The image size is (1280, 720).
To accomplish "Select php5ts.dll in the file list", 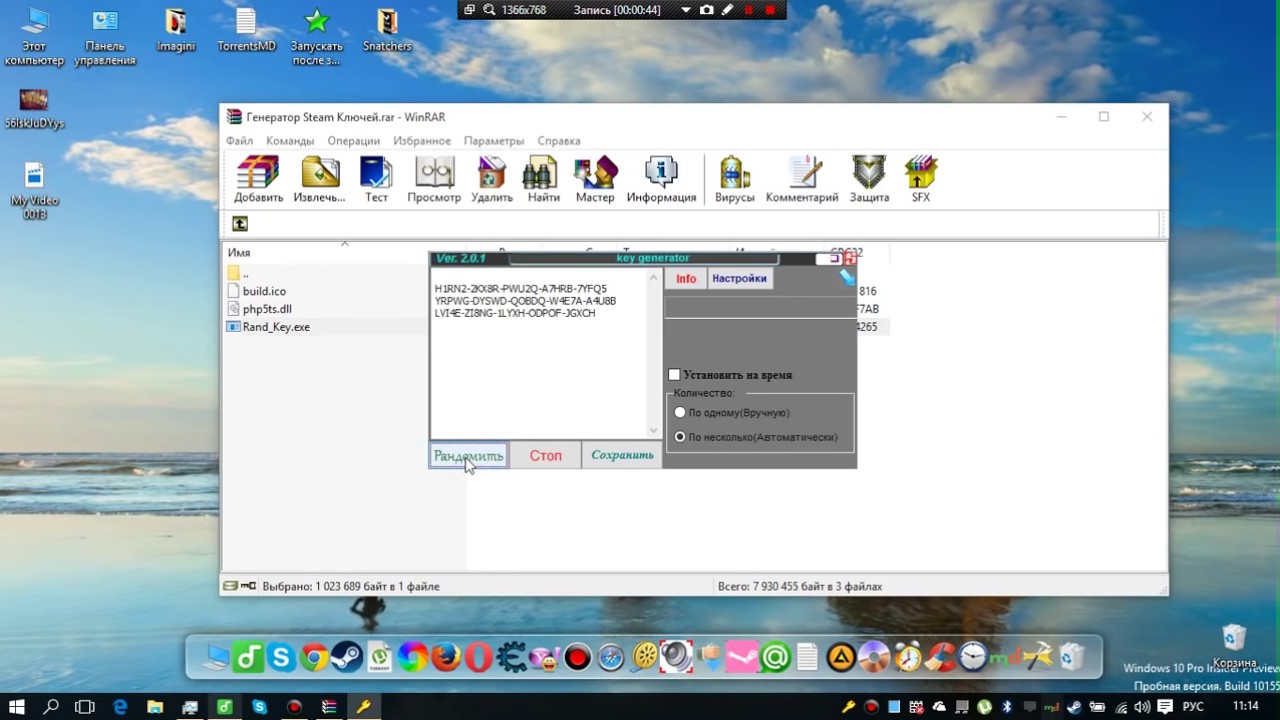I will click(267, 309).
